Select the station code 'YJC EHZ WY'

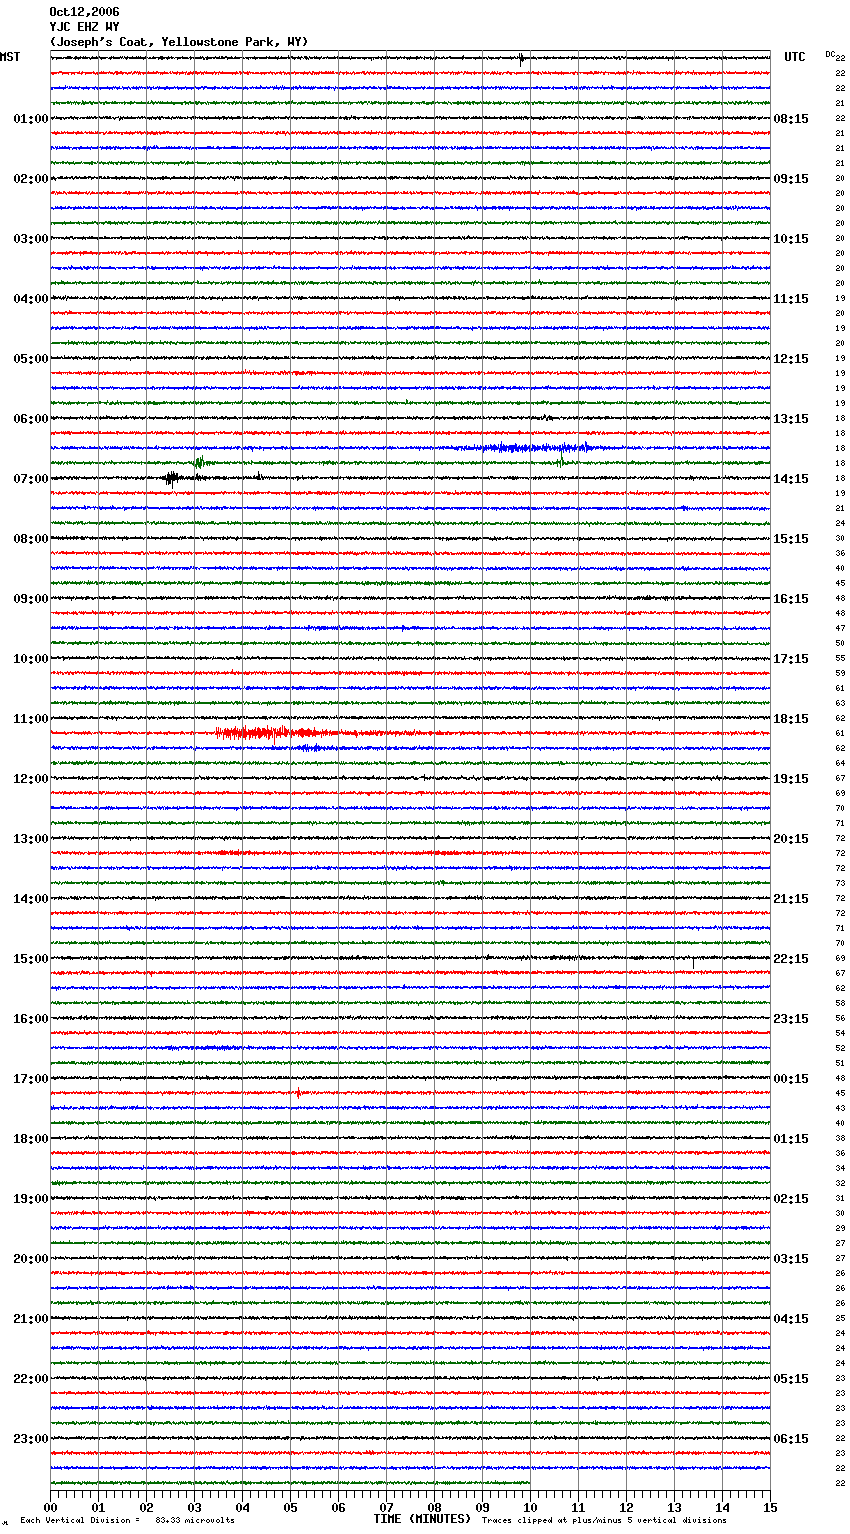click(84, 27)
